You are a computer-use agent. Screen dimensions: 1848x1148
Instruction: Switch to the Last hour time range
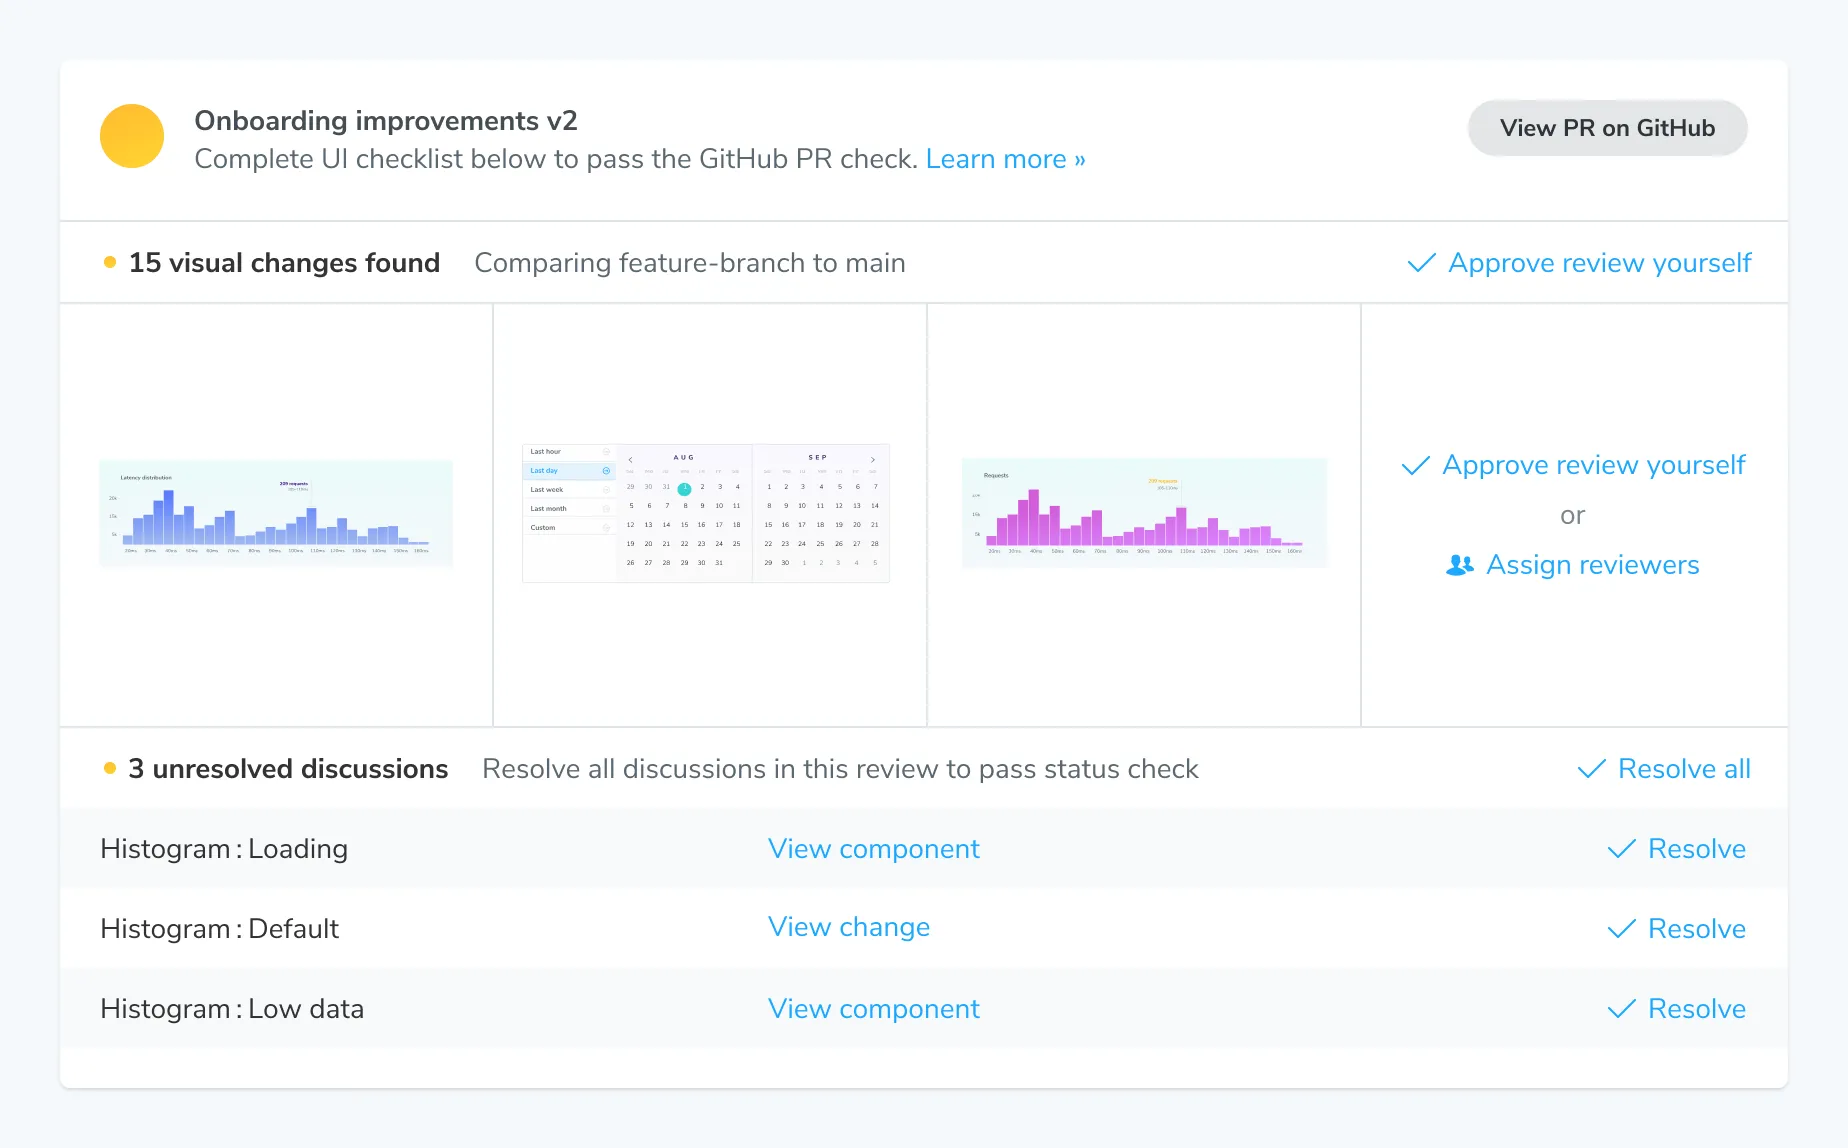point(547,451)
